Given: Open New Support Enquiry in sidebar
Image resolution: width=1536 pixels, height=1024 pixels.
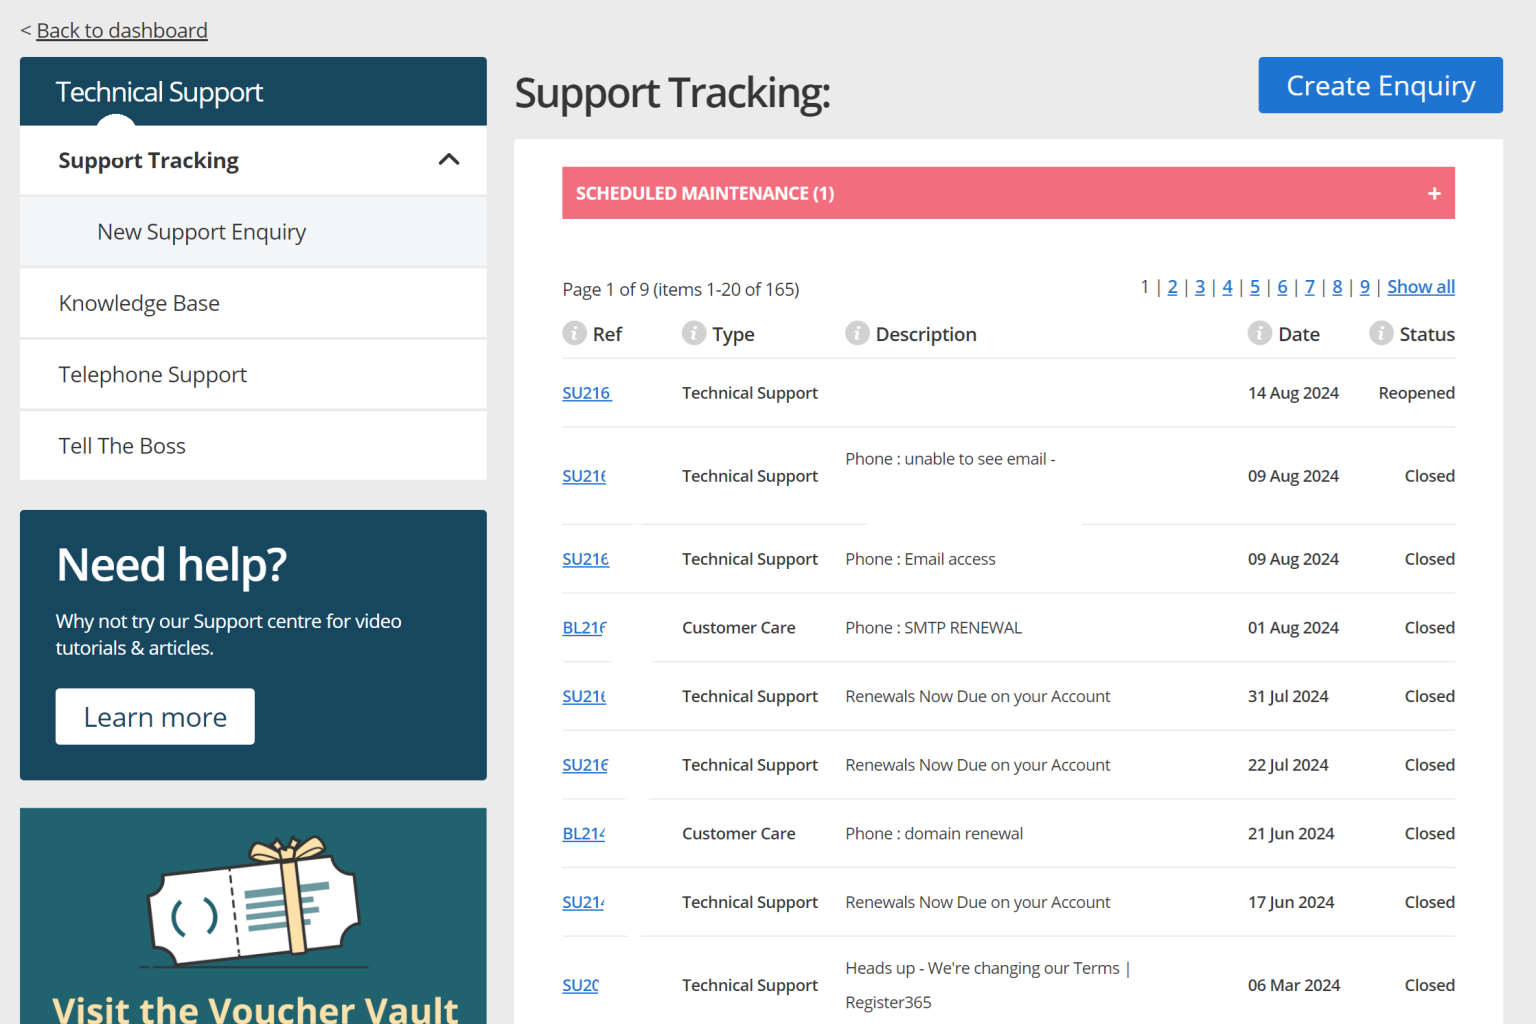Looking at the screenshot, I should tap(253, 232).
